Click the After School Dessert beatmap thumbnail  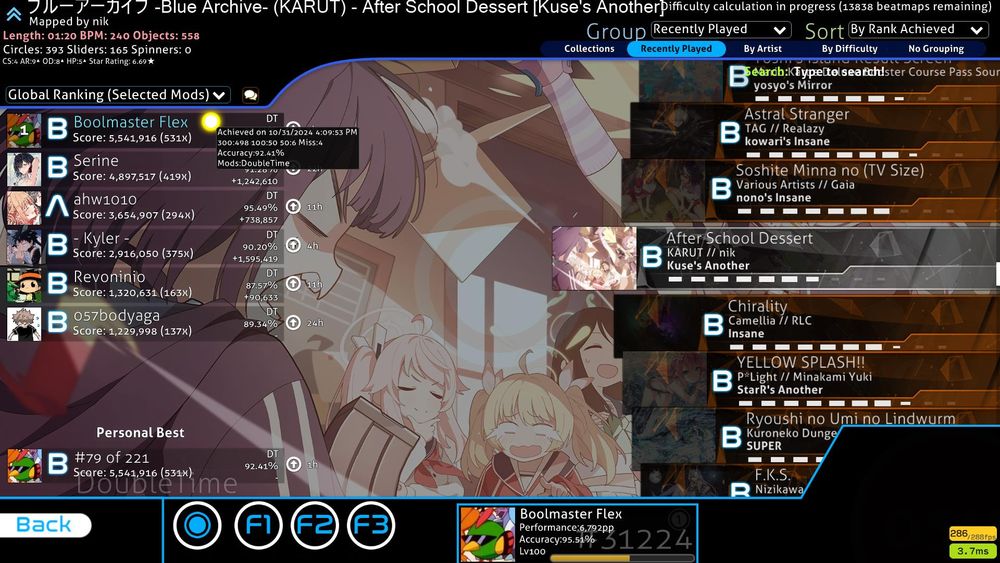tap(594, 258)
